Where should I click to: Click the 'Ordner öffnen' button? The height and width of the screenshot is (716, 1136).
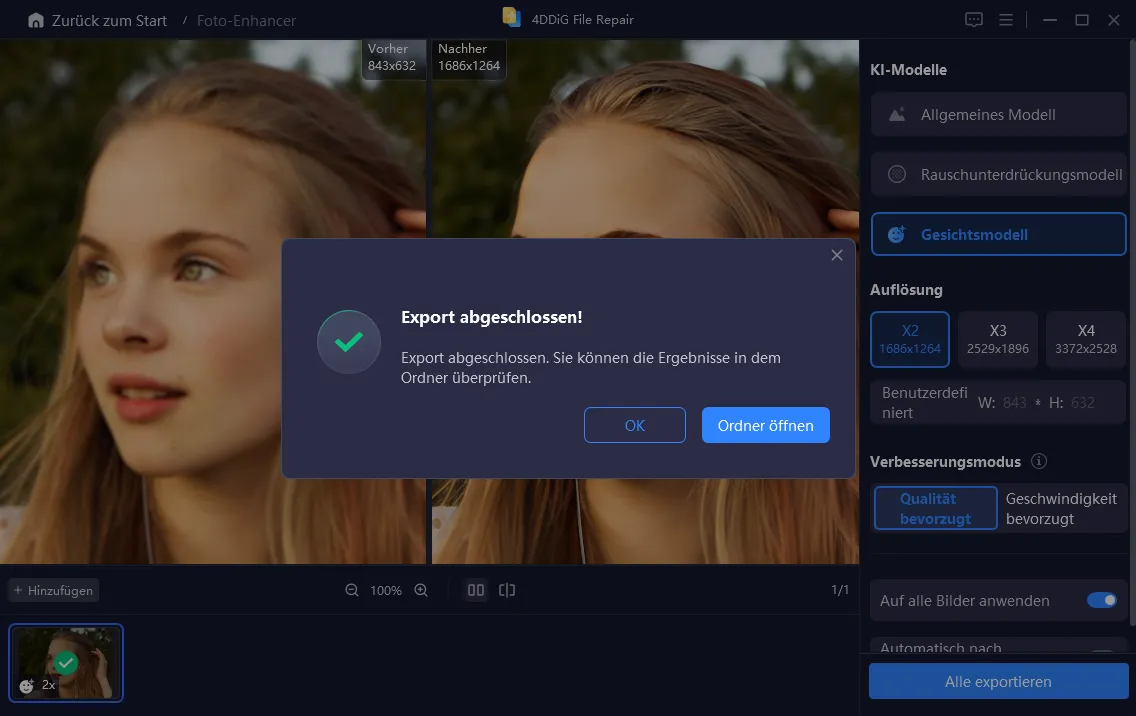click(765, 425)
